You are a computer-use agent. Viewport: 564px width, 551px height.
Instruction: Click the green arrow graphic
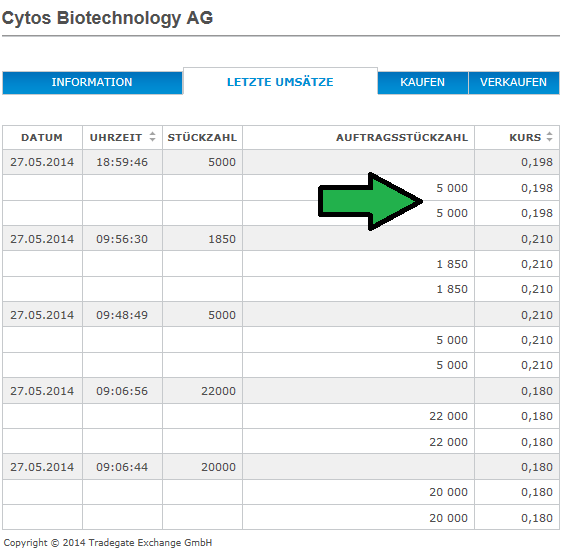(x=370, y=201)
